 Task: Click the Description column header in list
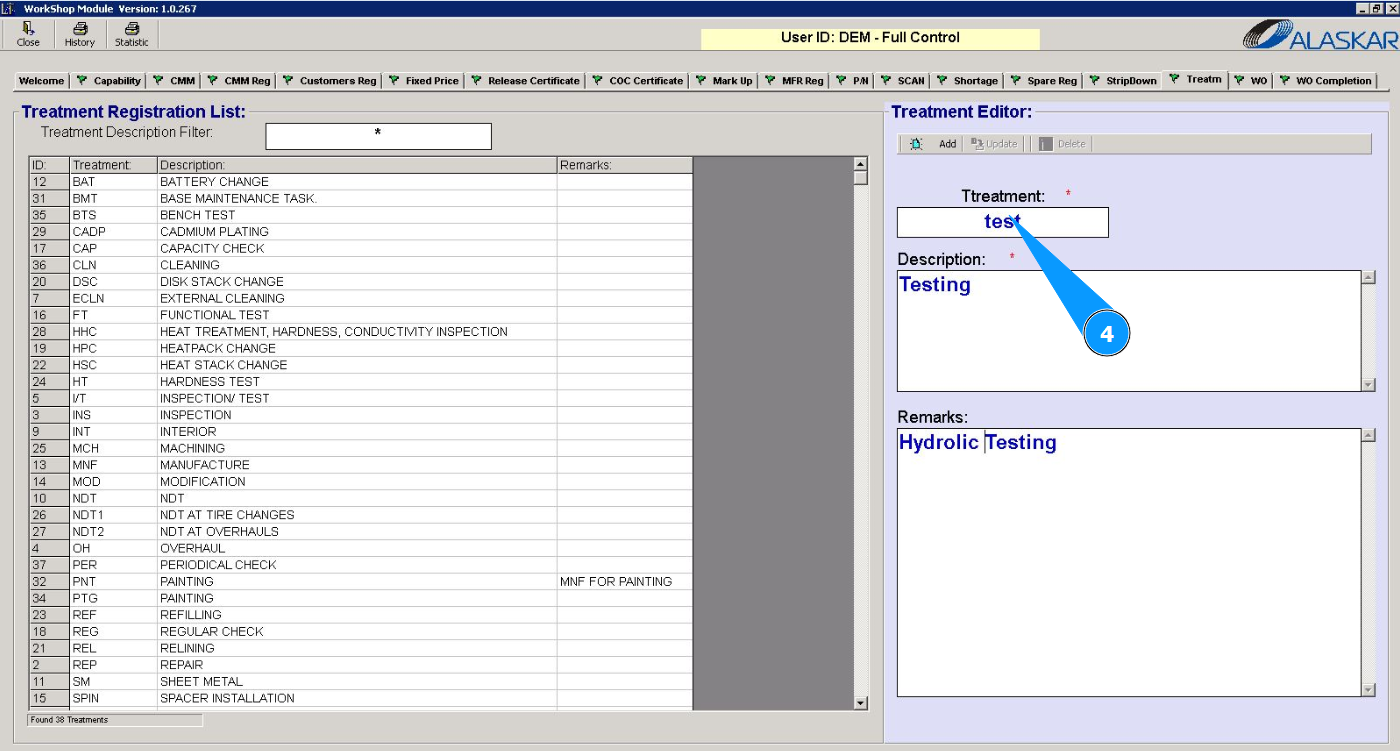pyautogui.click(x=357, y=165)
